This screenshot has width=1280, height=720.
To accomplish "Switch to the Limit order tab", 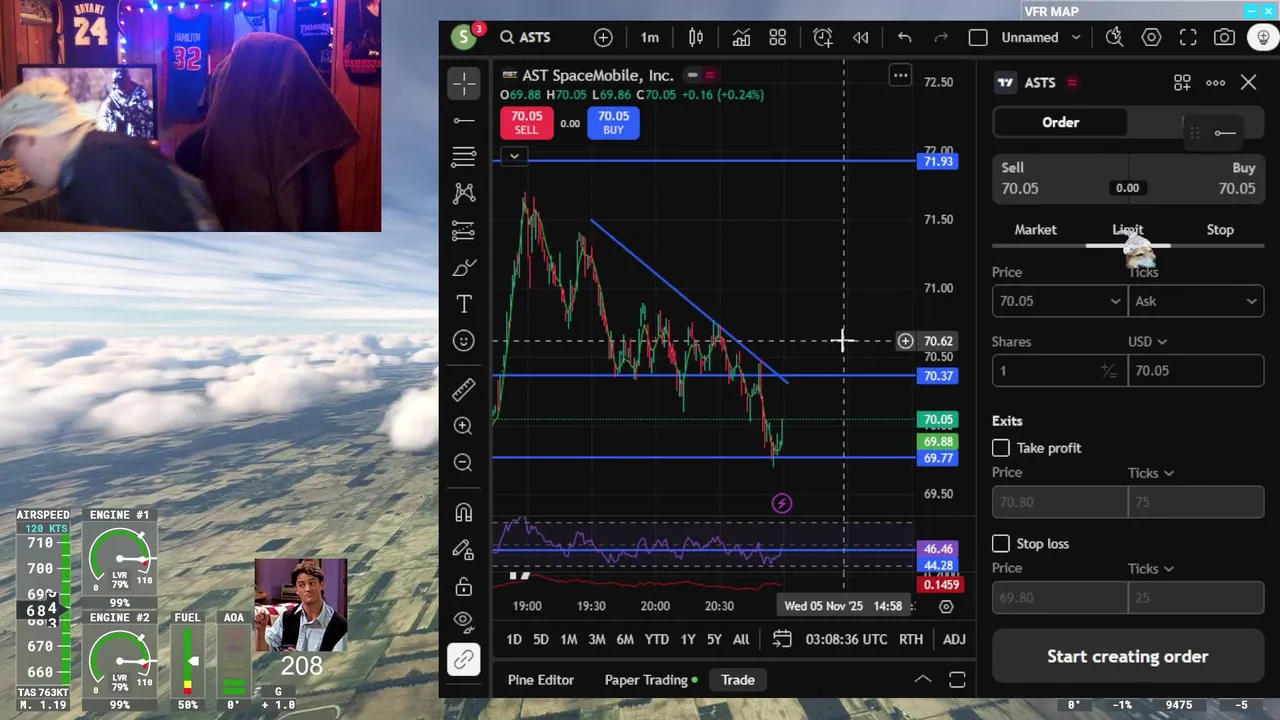I will (1127, 230).
